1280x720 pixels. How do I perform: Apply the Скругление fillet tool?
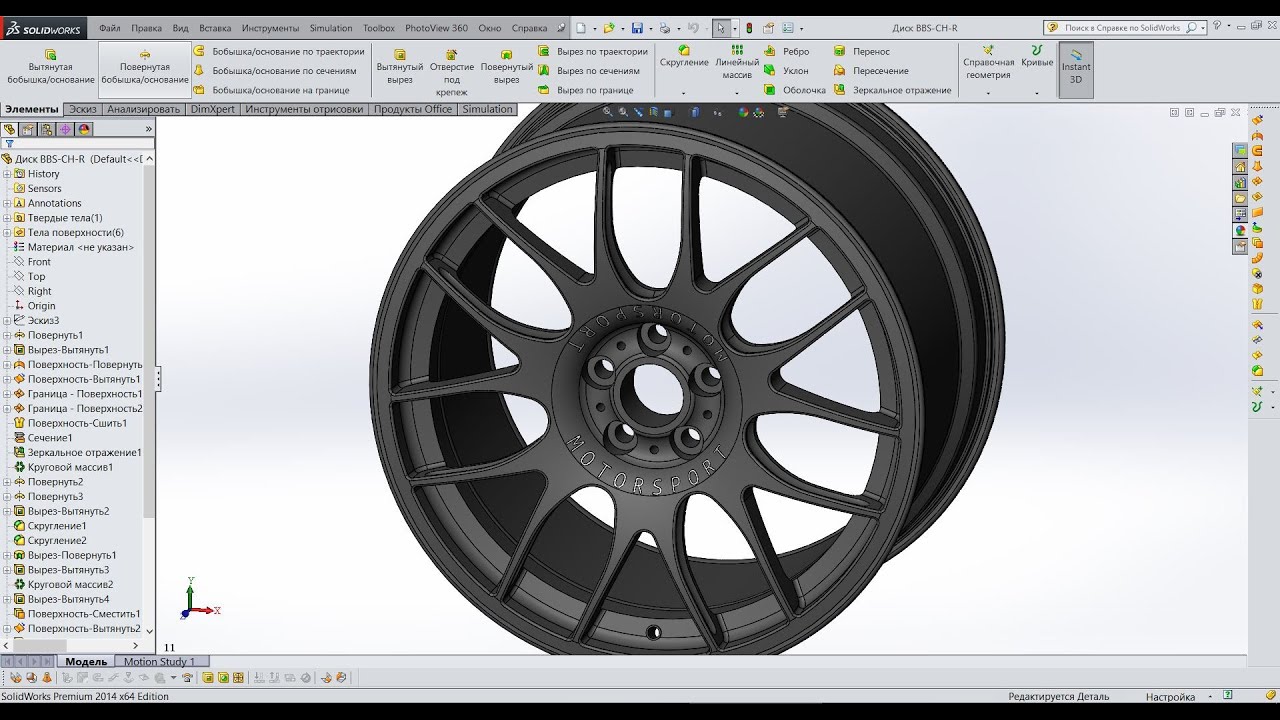tap(684, 56)
